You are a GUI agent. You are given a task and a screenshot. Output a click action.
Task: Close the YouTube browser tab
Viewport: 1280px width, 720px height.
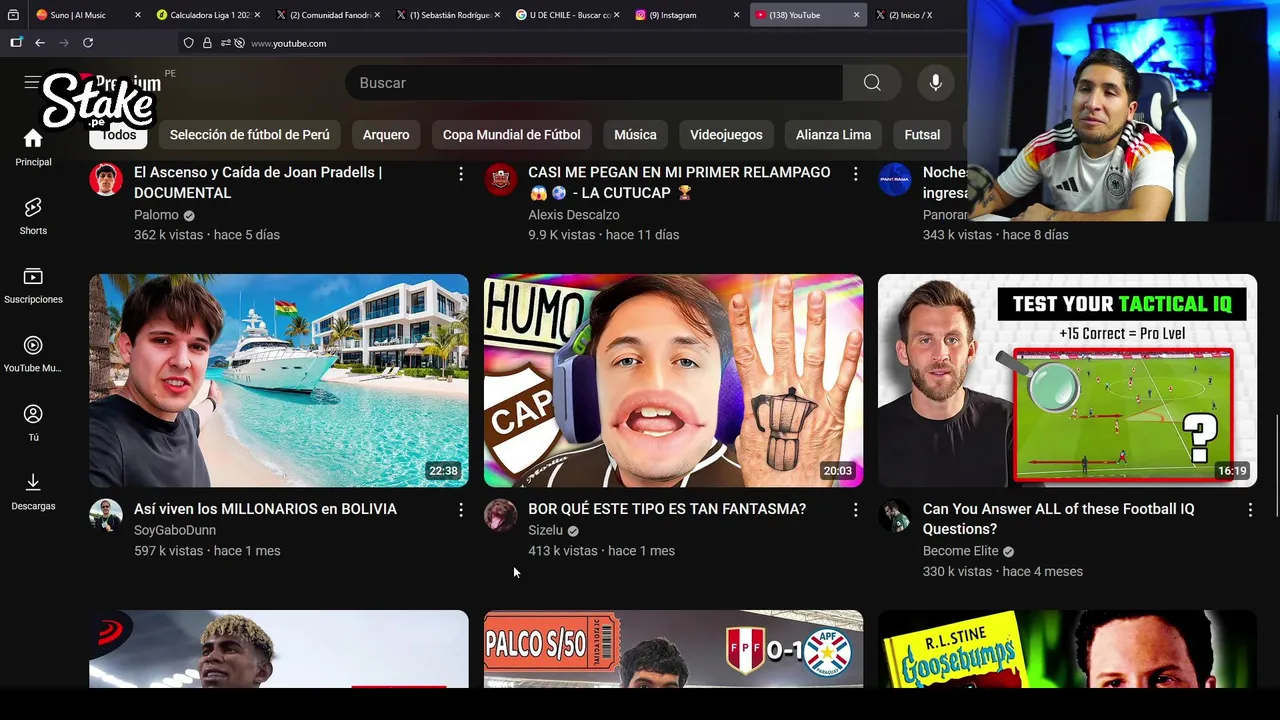click(x=856, y=15)
